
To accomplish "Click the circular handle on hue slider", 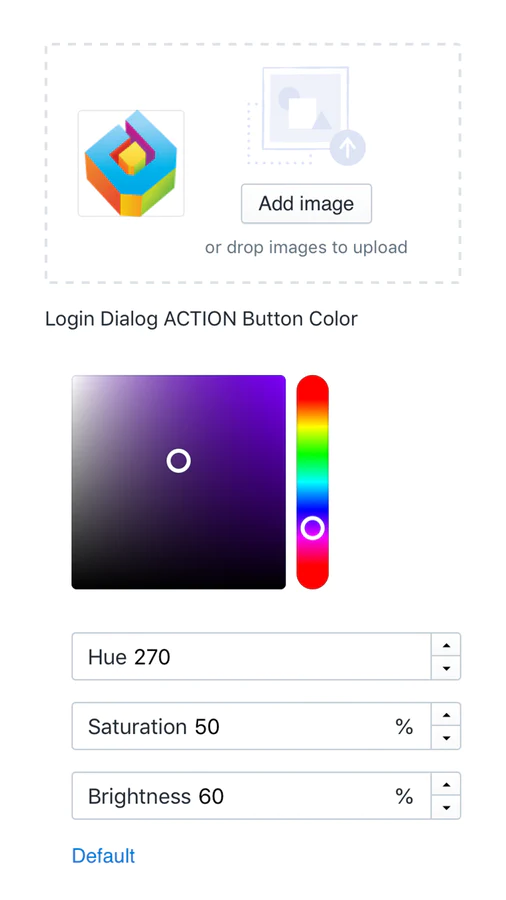I will 313,527.
